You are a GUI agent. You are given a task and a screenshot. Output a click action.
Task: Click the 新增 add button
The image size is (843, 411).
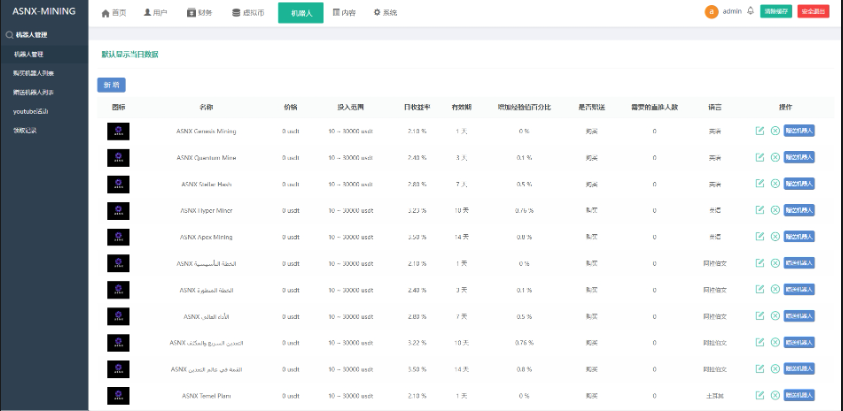[x=111, y=85]
